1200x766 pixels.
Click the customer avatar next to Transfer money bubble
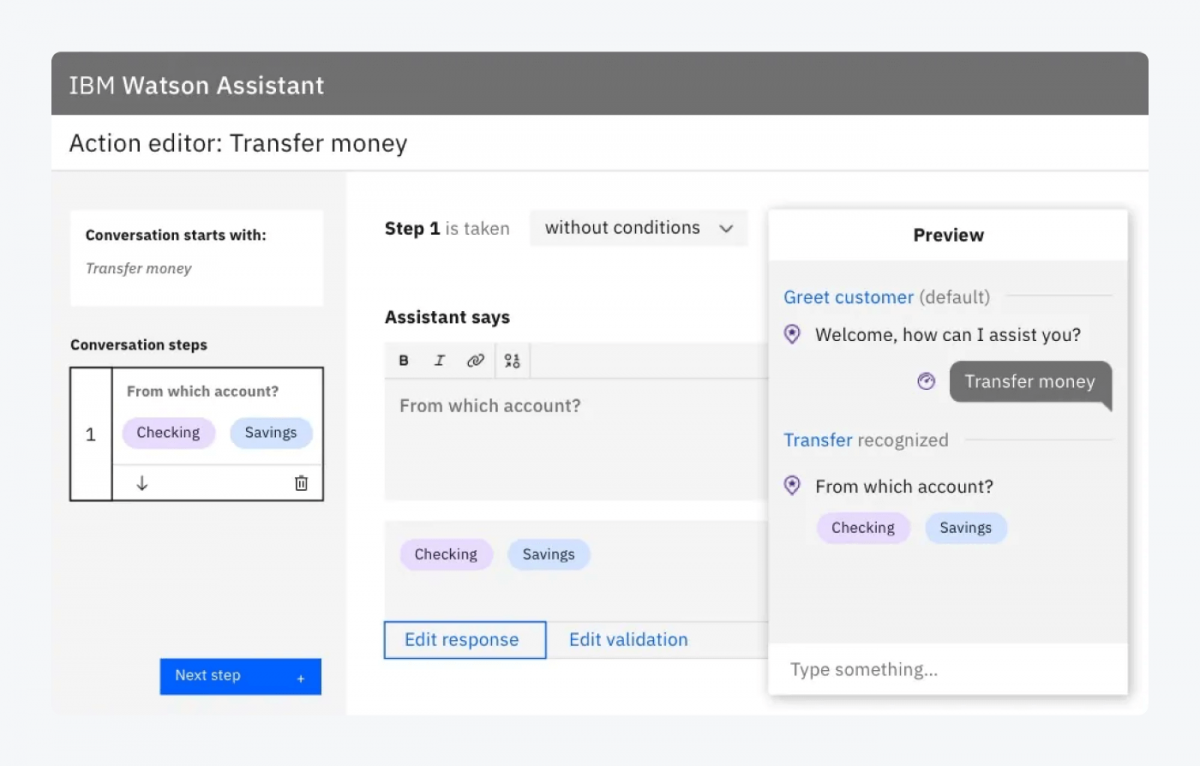(926, 381)
